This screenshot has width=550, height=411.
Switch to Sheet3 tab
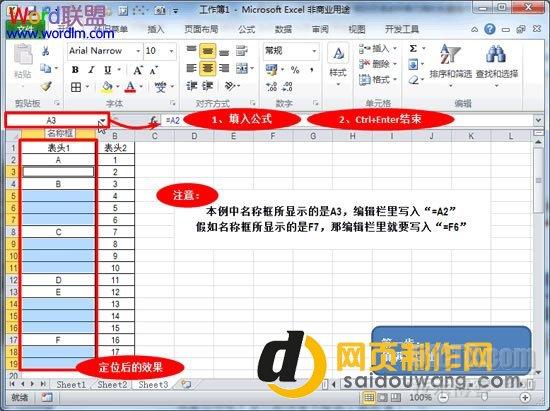(153, 385)
